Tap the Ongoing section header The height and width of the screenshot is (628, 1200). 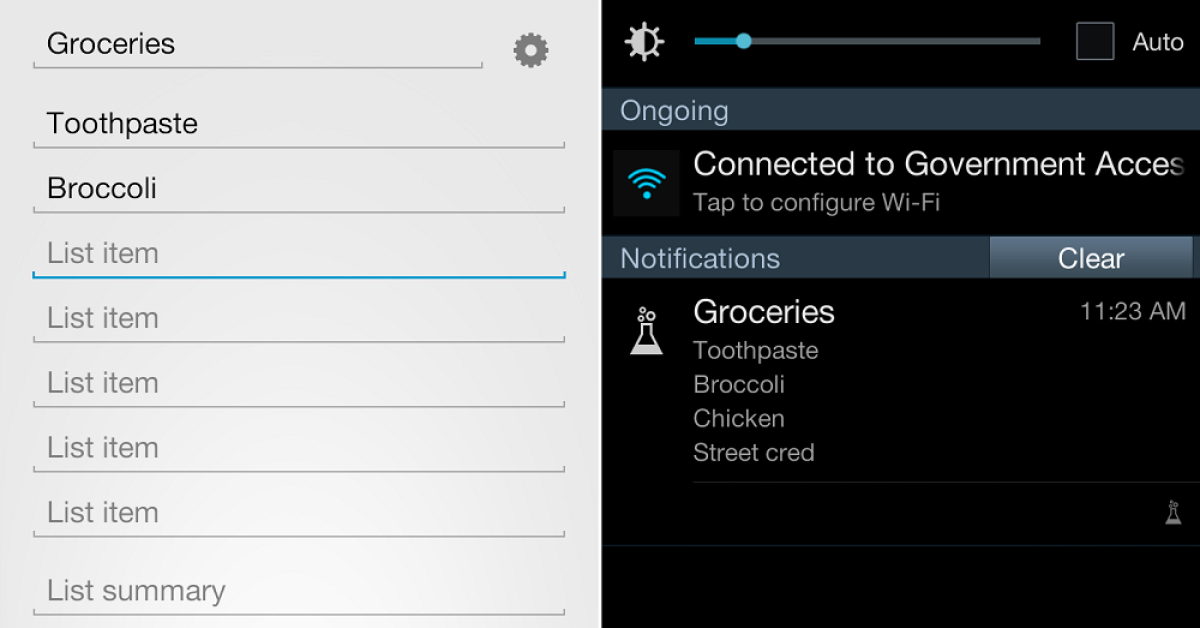coord(675,110)
